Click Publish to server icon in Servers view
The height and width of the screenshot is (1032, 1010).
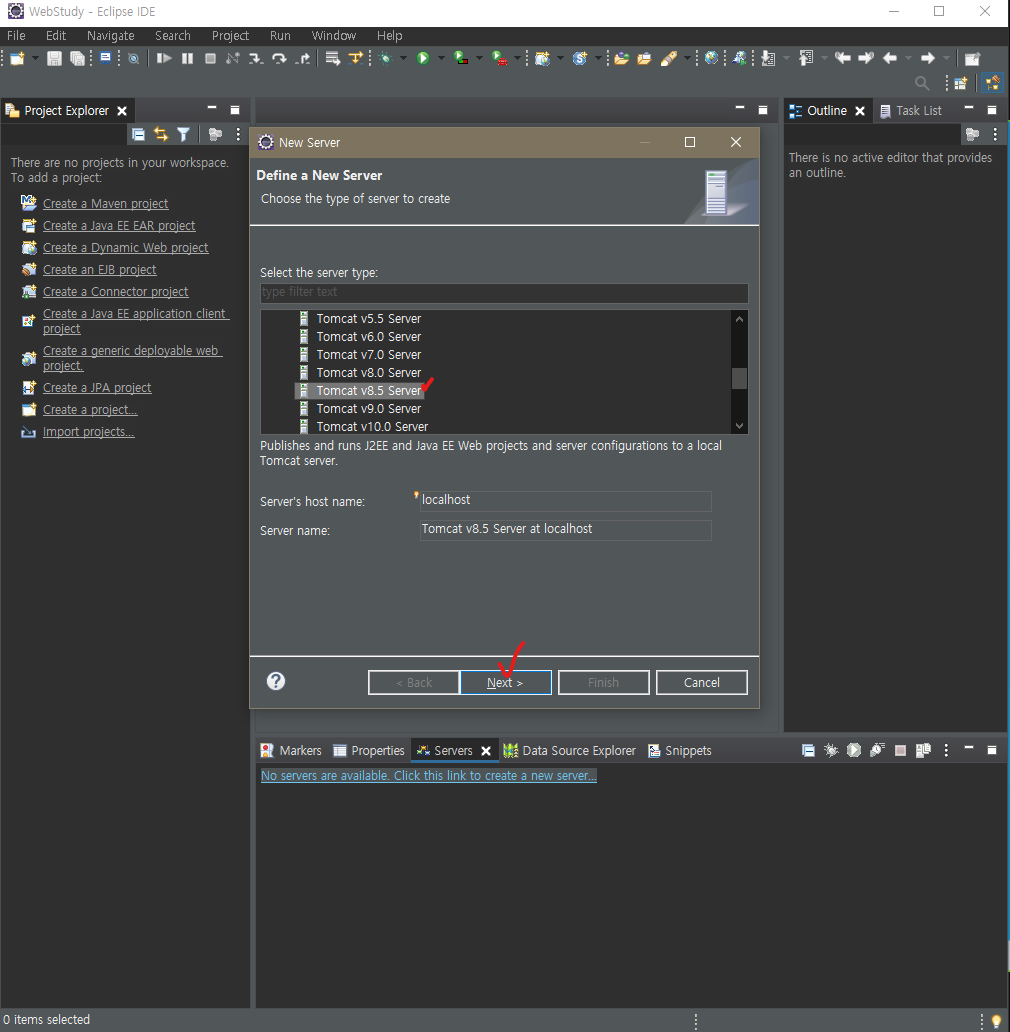tap(923, 750)
